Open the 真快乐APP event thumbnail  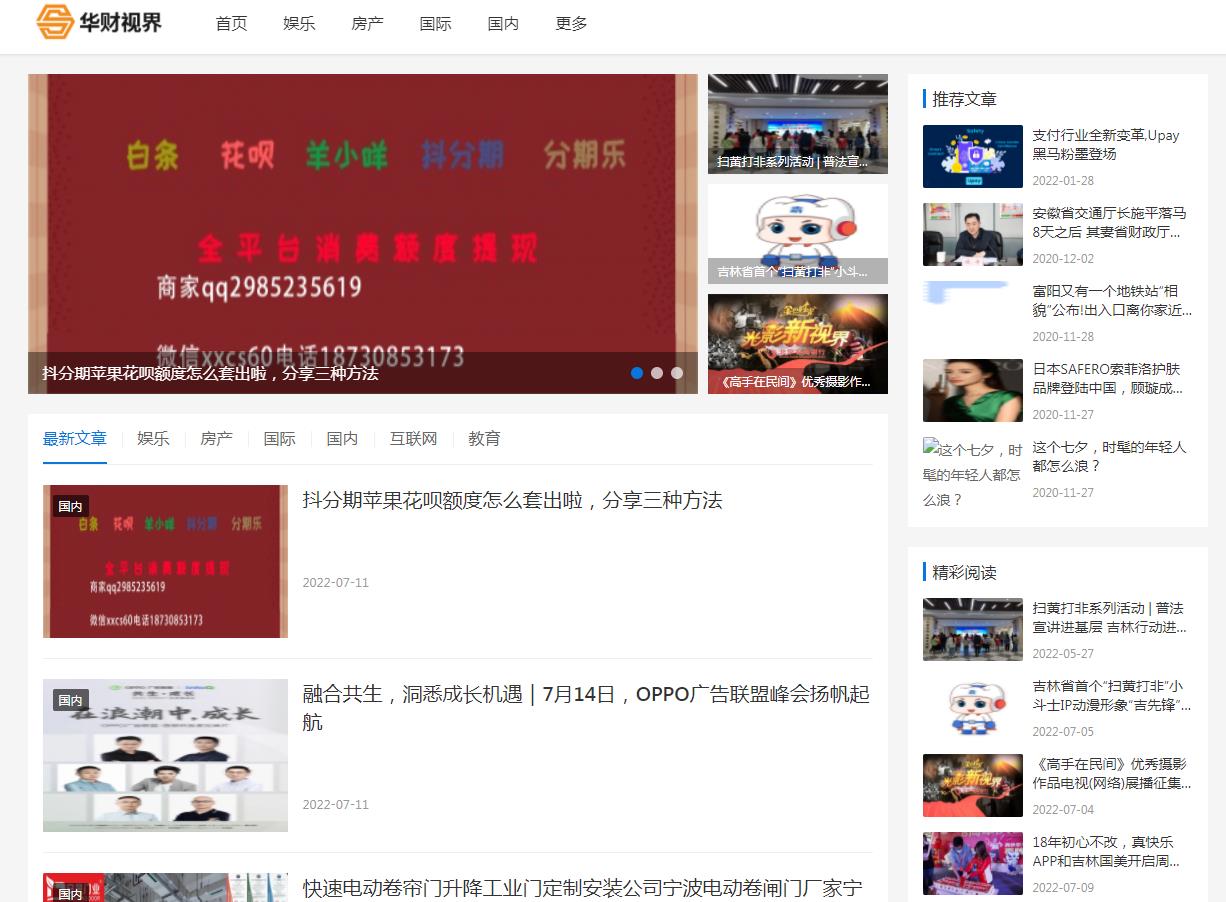[973, 863]
